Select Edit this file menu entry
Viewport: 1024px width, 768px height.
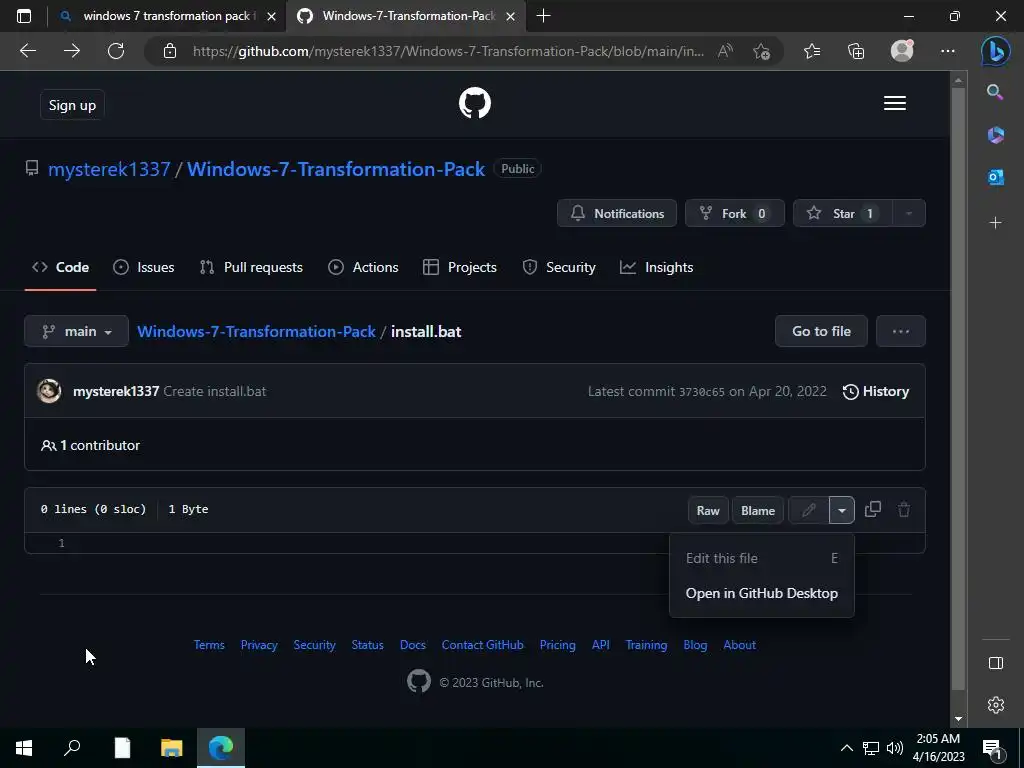(761, 558)
